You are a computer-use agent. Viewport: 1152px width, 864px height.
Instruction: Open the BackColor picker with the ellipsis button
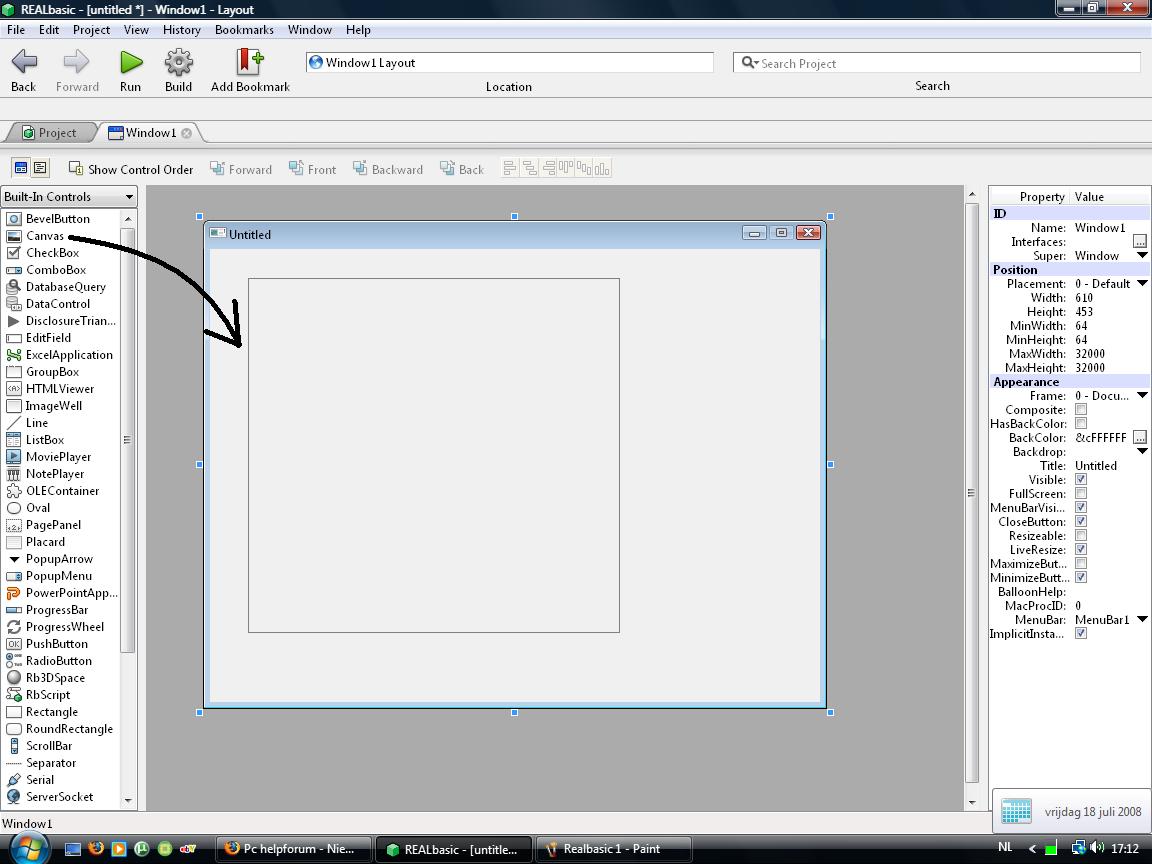[x=1142, y=437]
